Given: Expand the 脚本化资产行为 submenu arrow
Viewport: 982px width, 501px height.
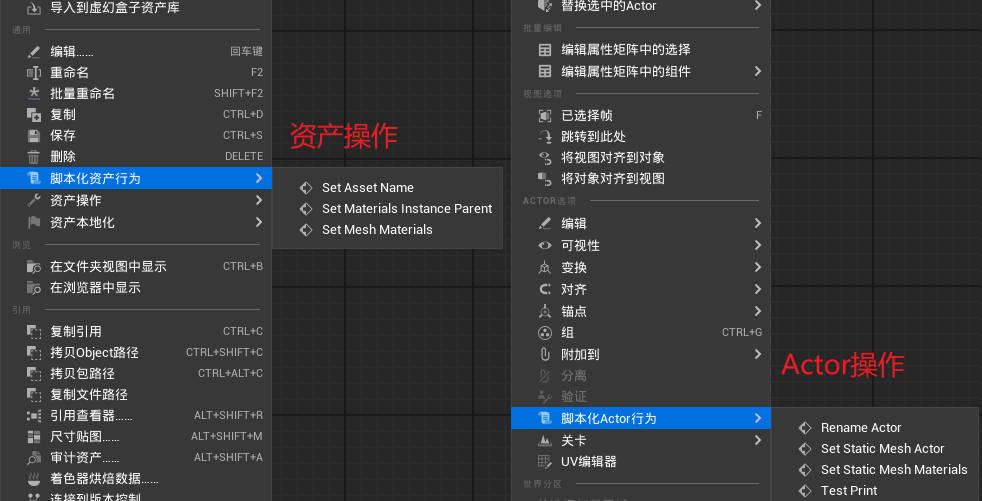Looking at the screenshot, I should pyautogui.click(x=259, y=178).
